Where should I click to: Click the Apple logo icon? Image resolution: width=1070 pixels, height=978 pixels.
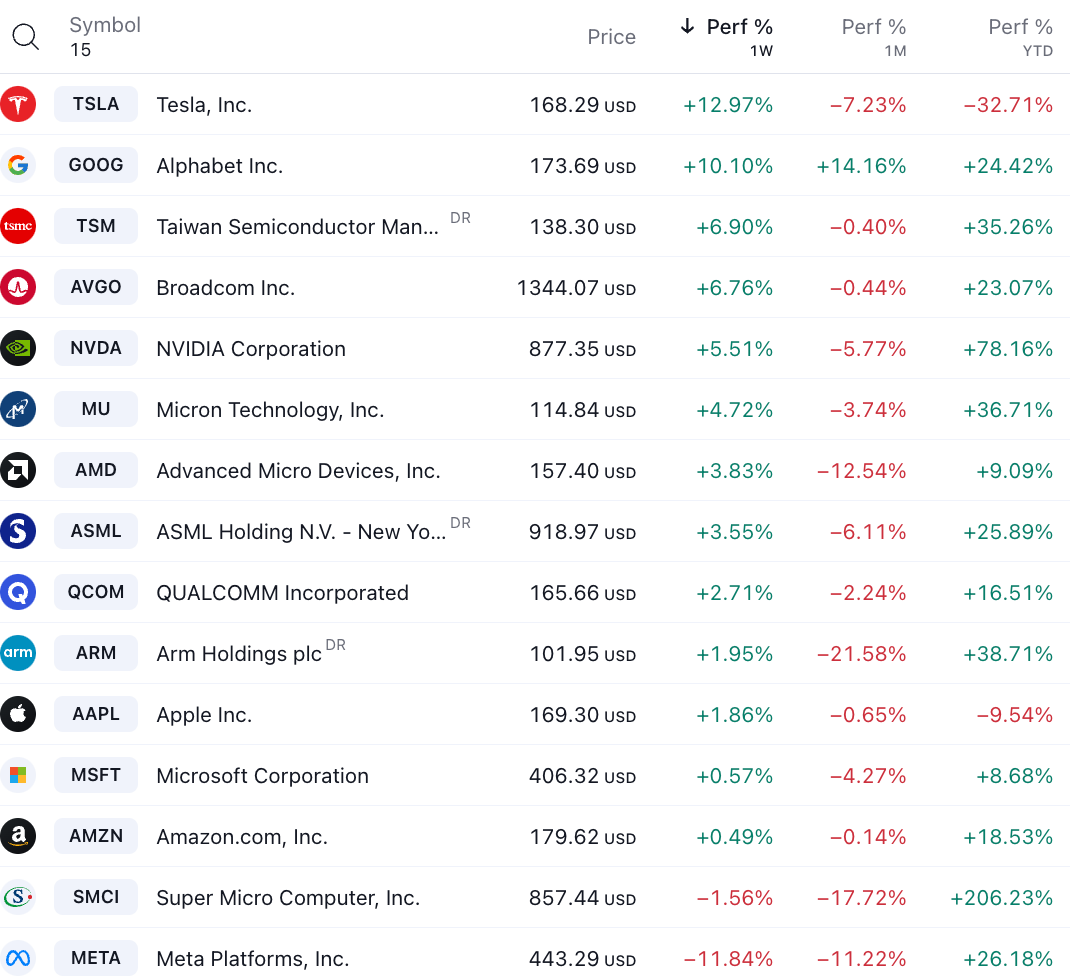(19, 714)
